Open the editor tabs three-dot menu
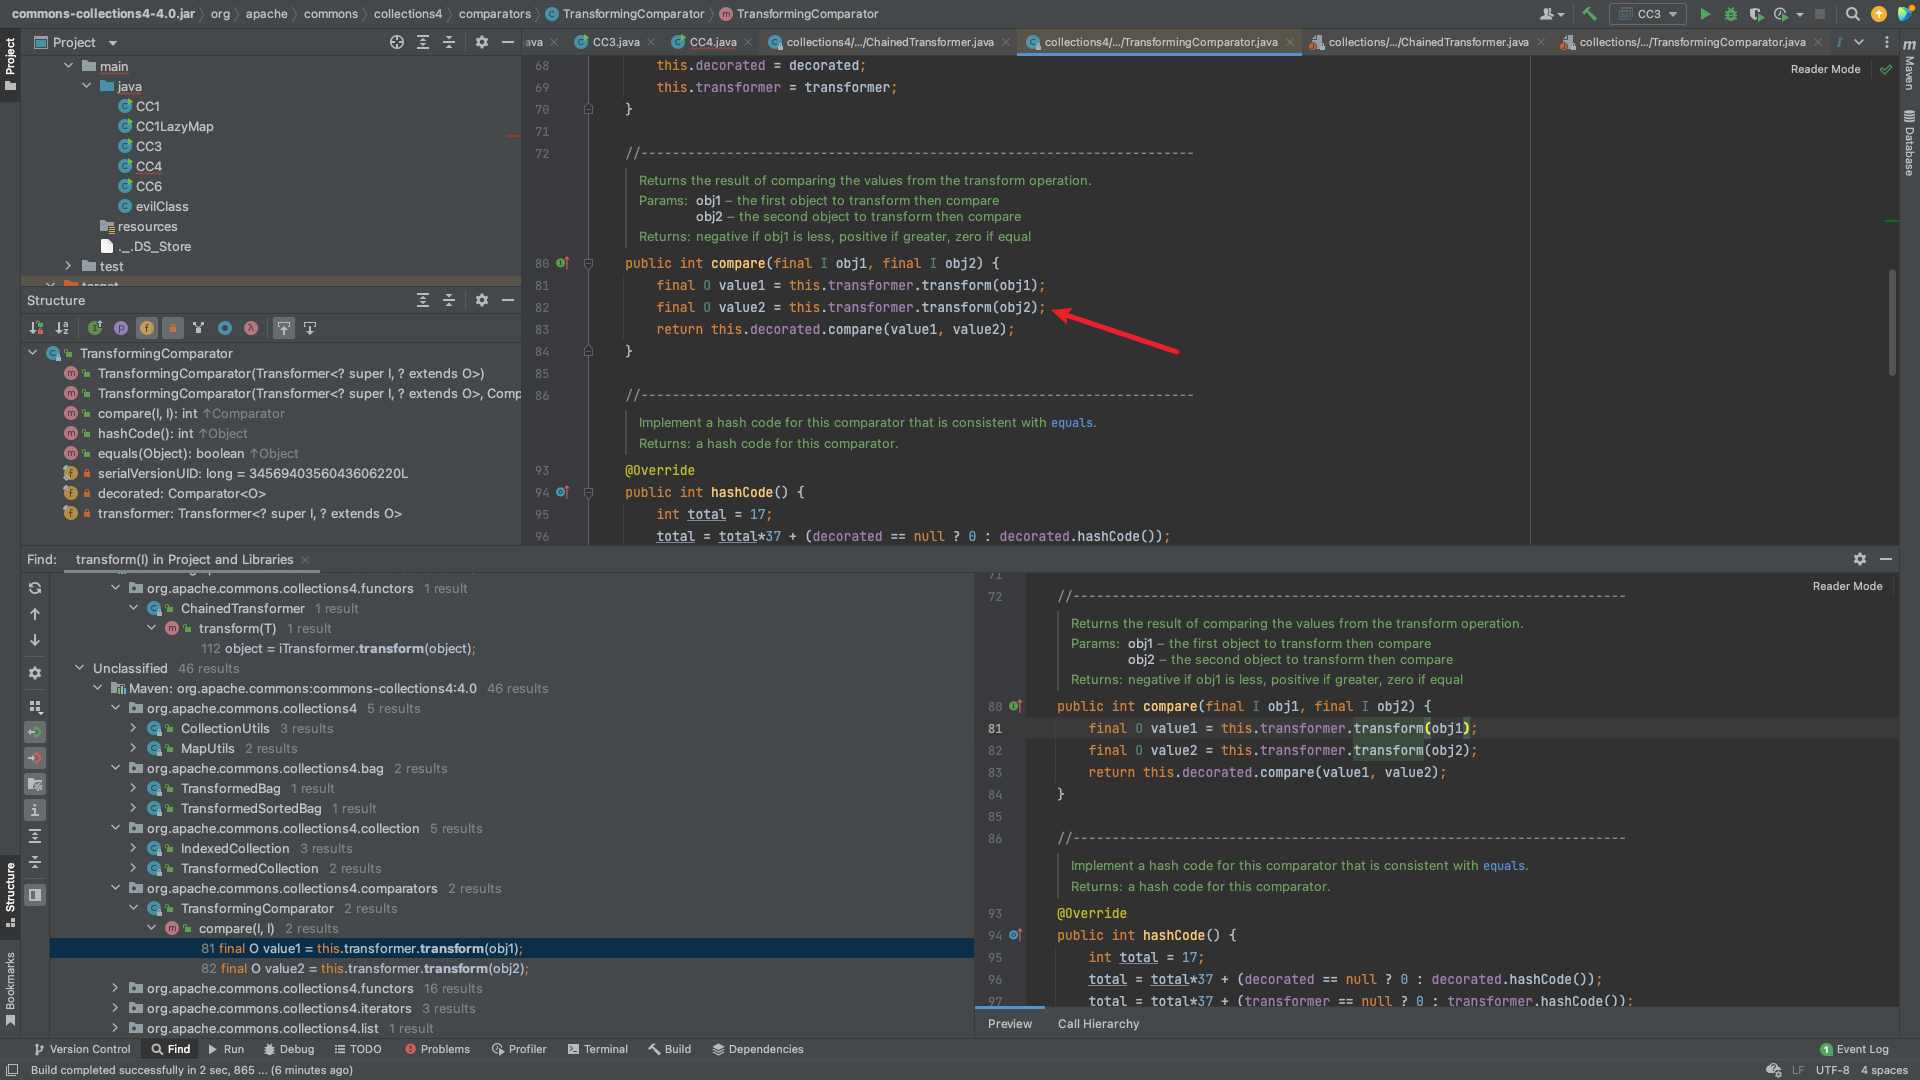The width and height of the screenshot is (1920, 1080). (1887, 42)
